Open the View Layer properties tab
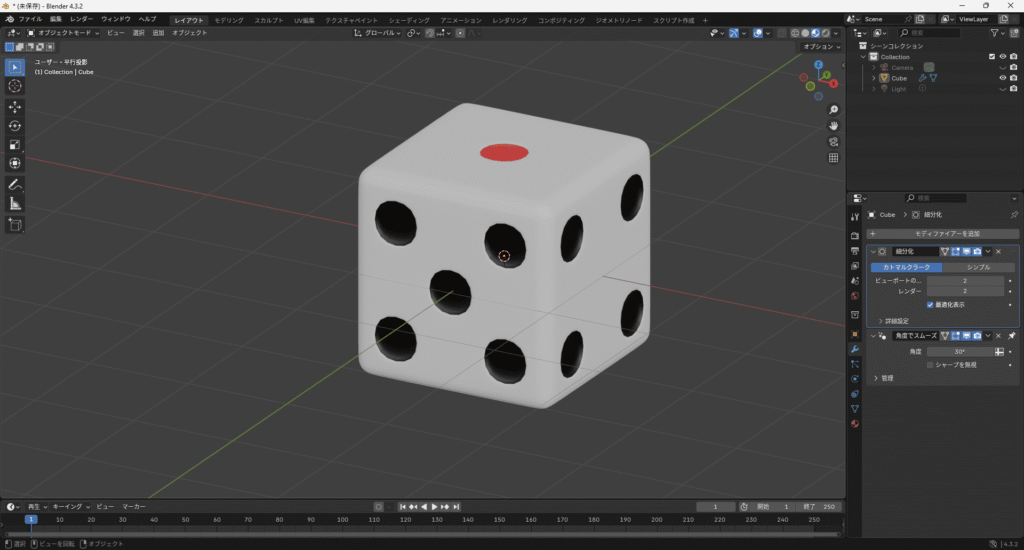 pyautogui.click(x=854, y=266)
